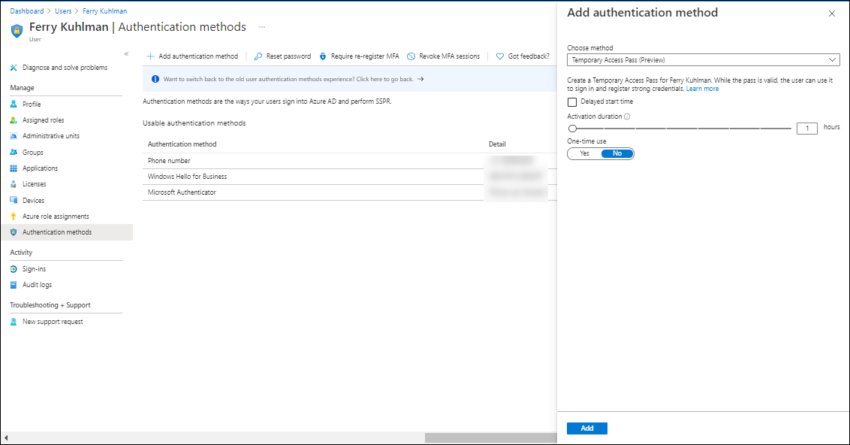Enable the Delayed start time checkbox
The height and width of the screenshot is (445, 850).
(x=572, y=101)
